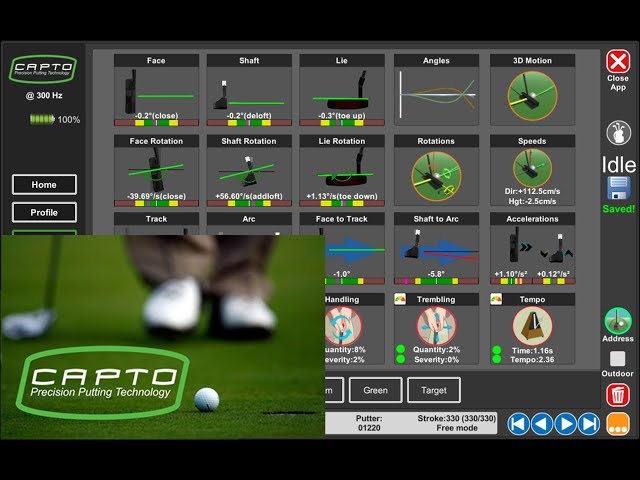The width and height of the screenshot is (640, 480).
Task: Click the Stroke:330 (330/330) text
Action: [457, 418]
